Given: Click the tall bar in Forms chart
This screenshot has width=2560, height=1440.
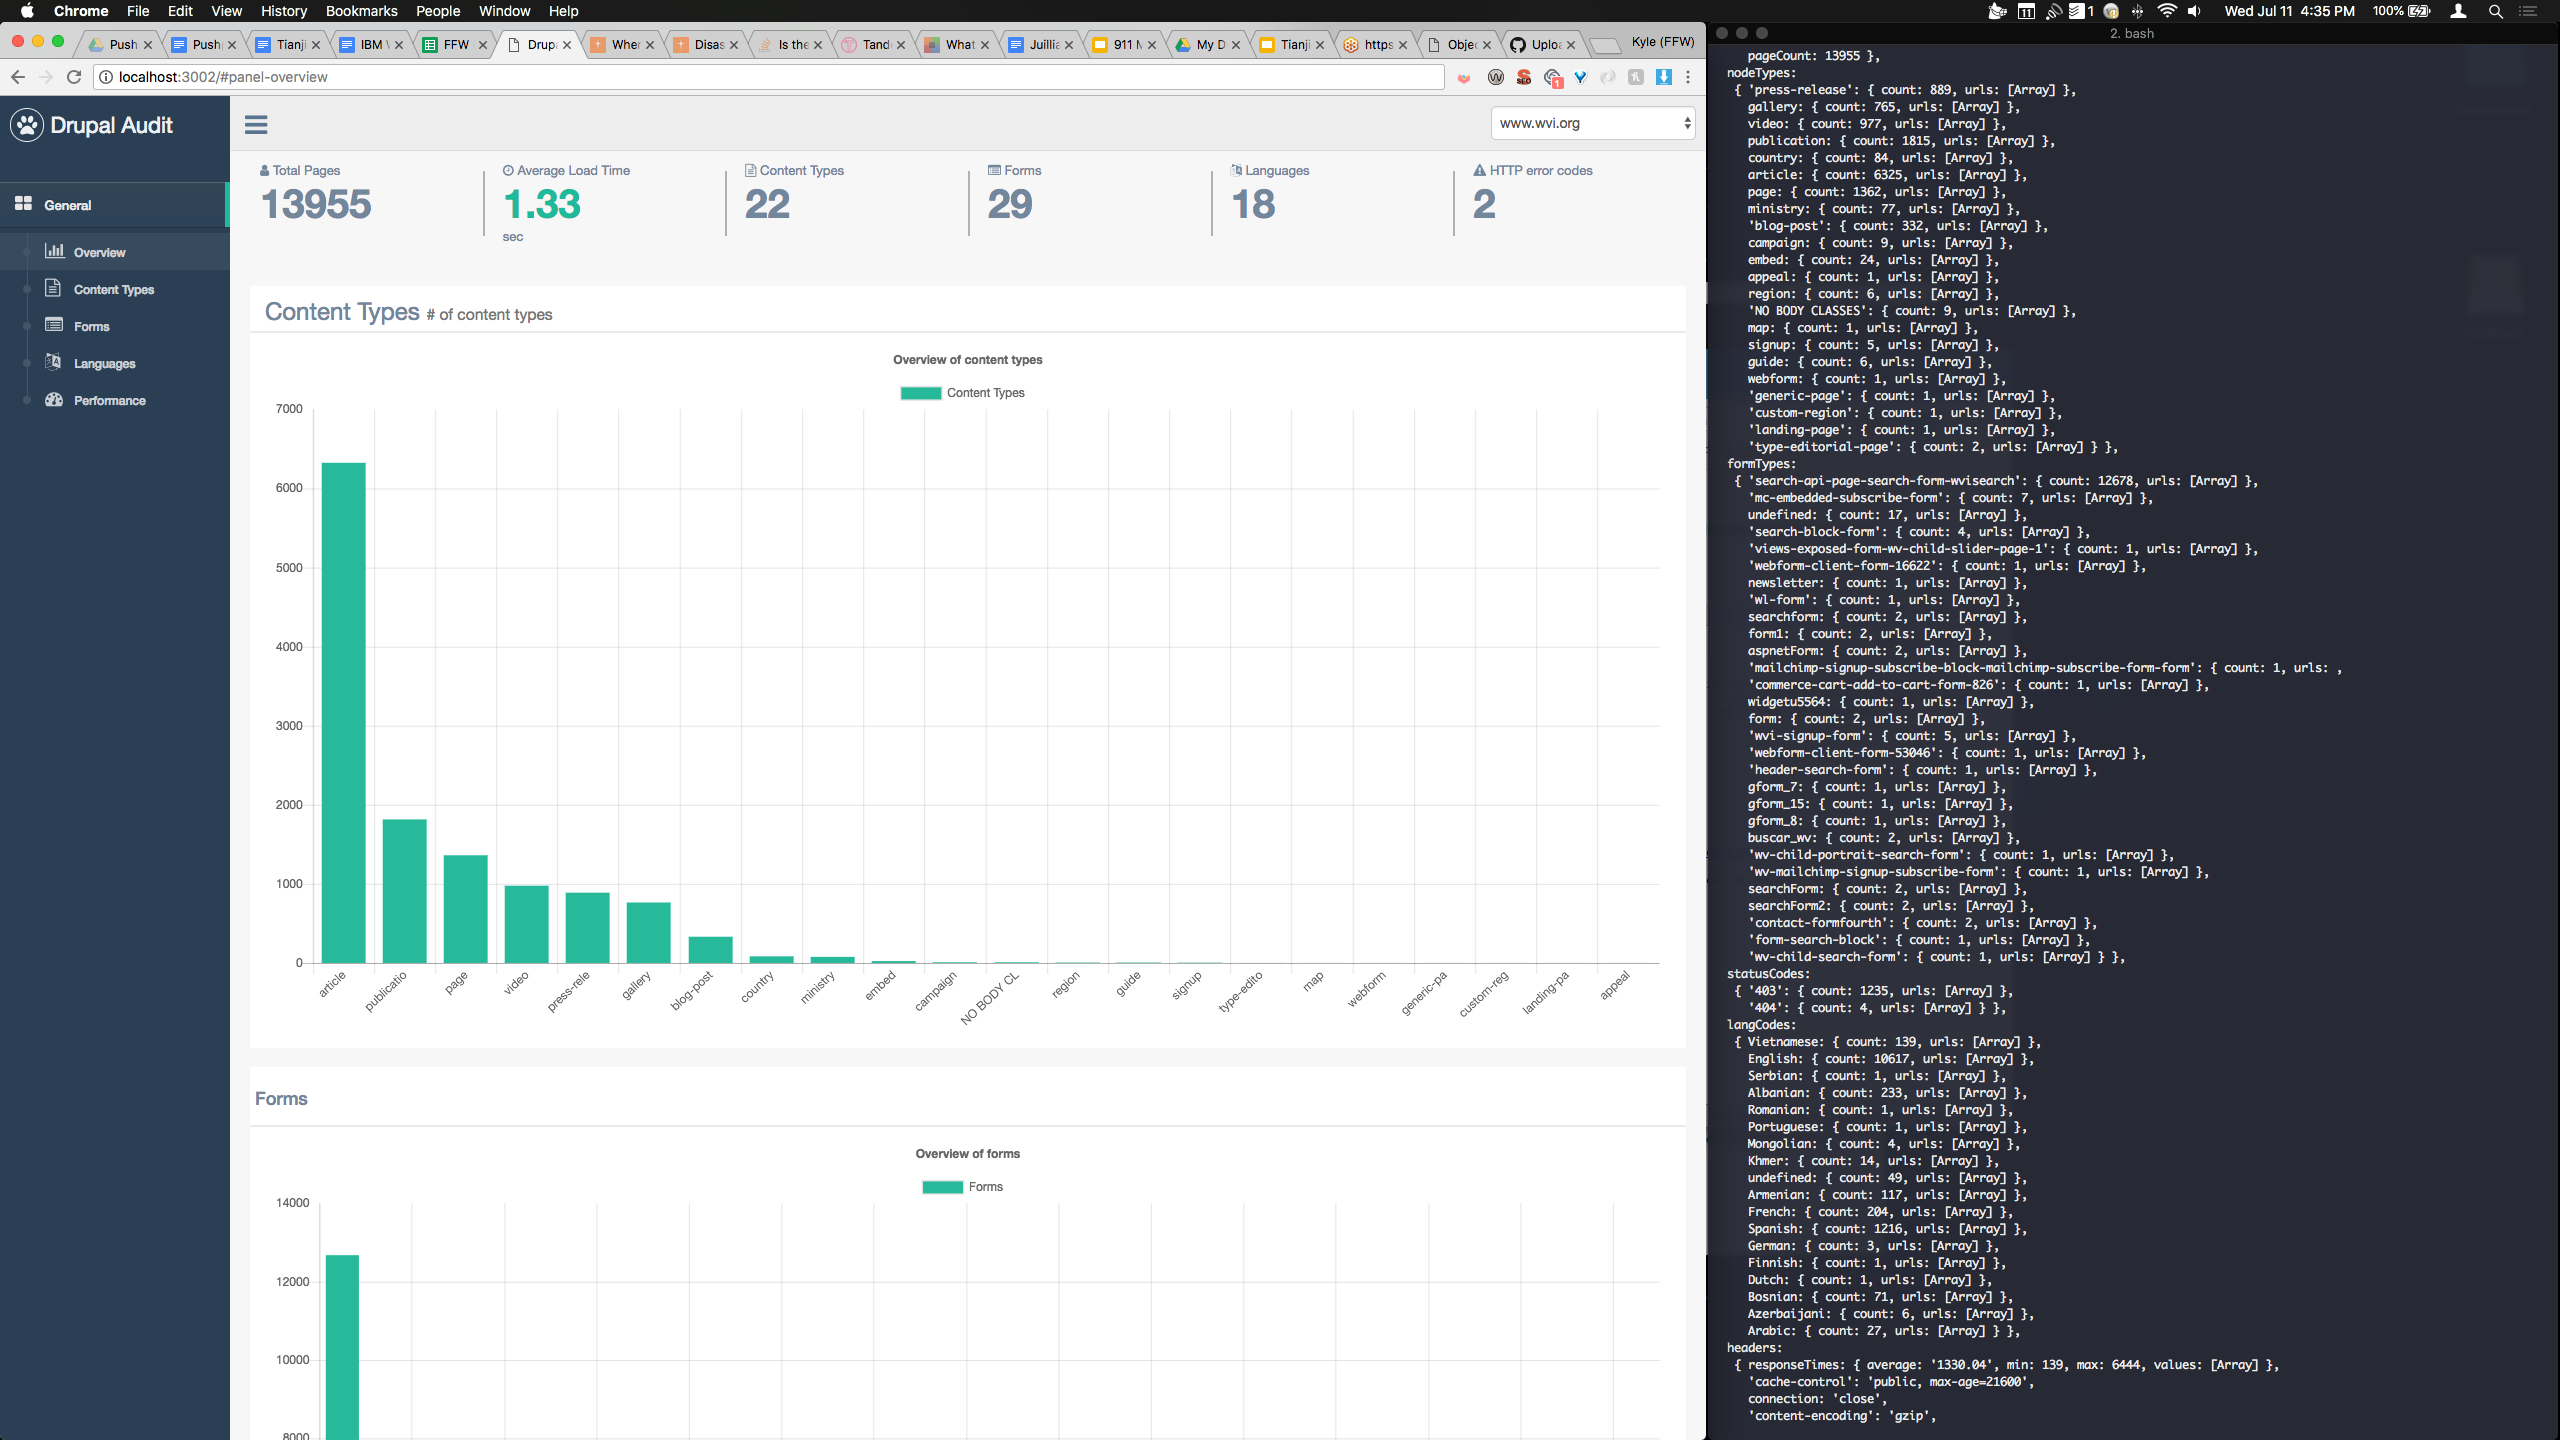Looking at the screenshot, I should coord(342,1347).
